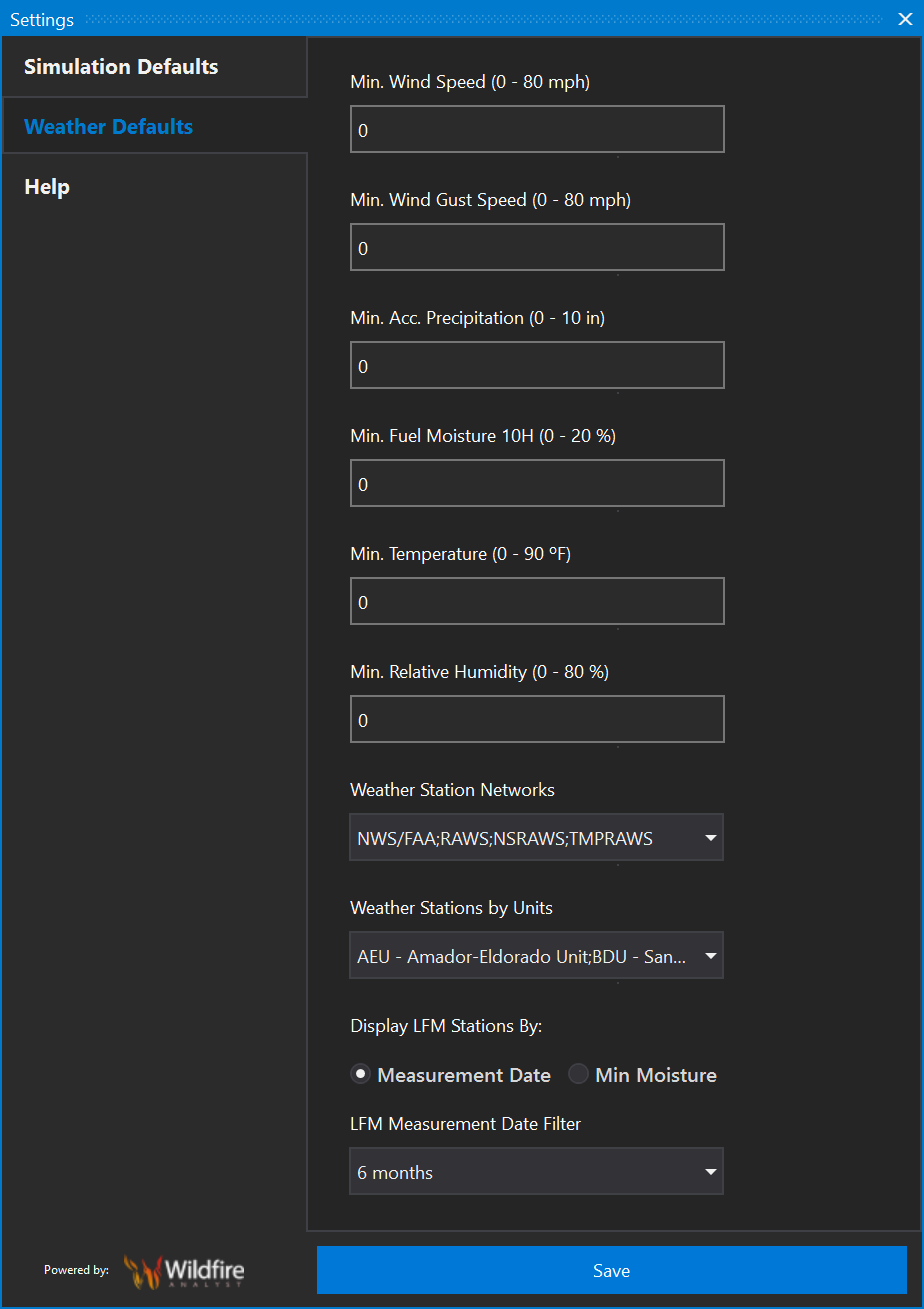Open Weather Stations by Units dropdown
This screenshot has width=924, height=1309.
(536, 956)
